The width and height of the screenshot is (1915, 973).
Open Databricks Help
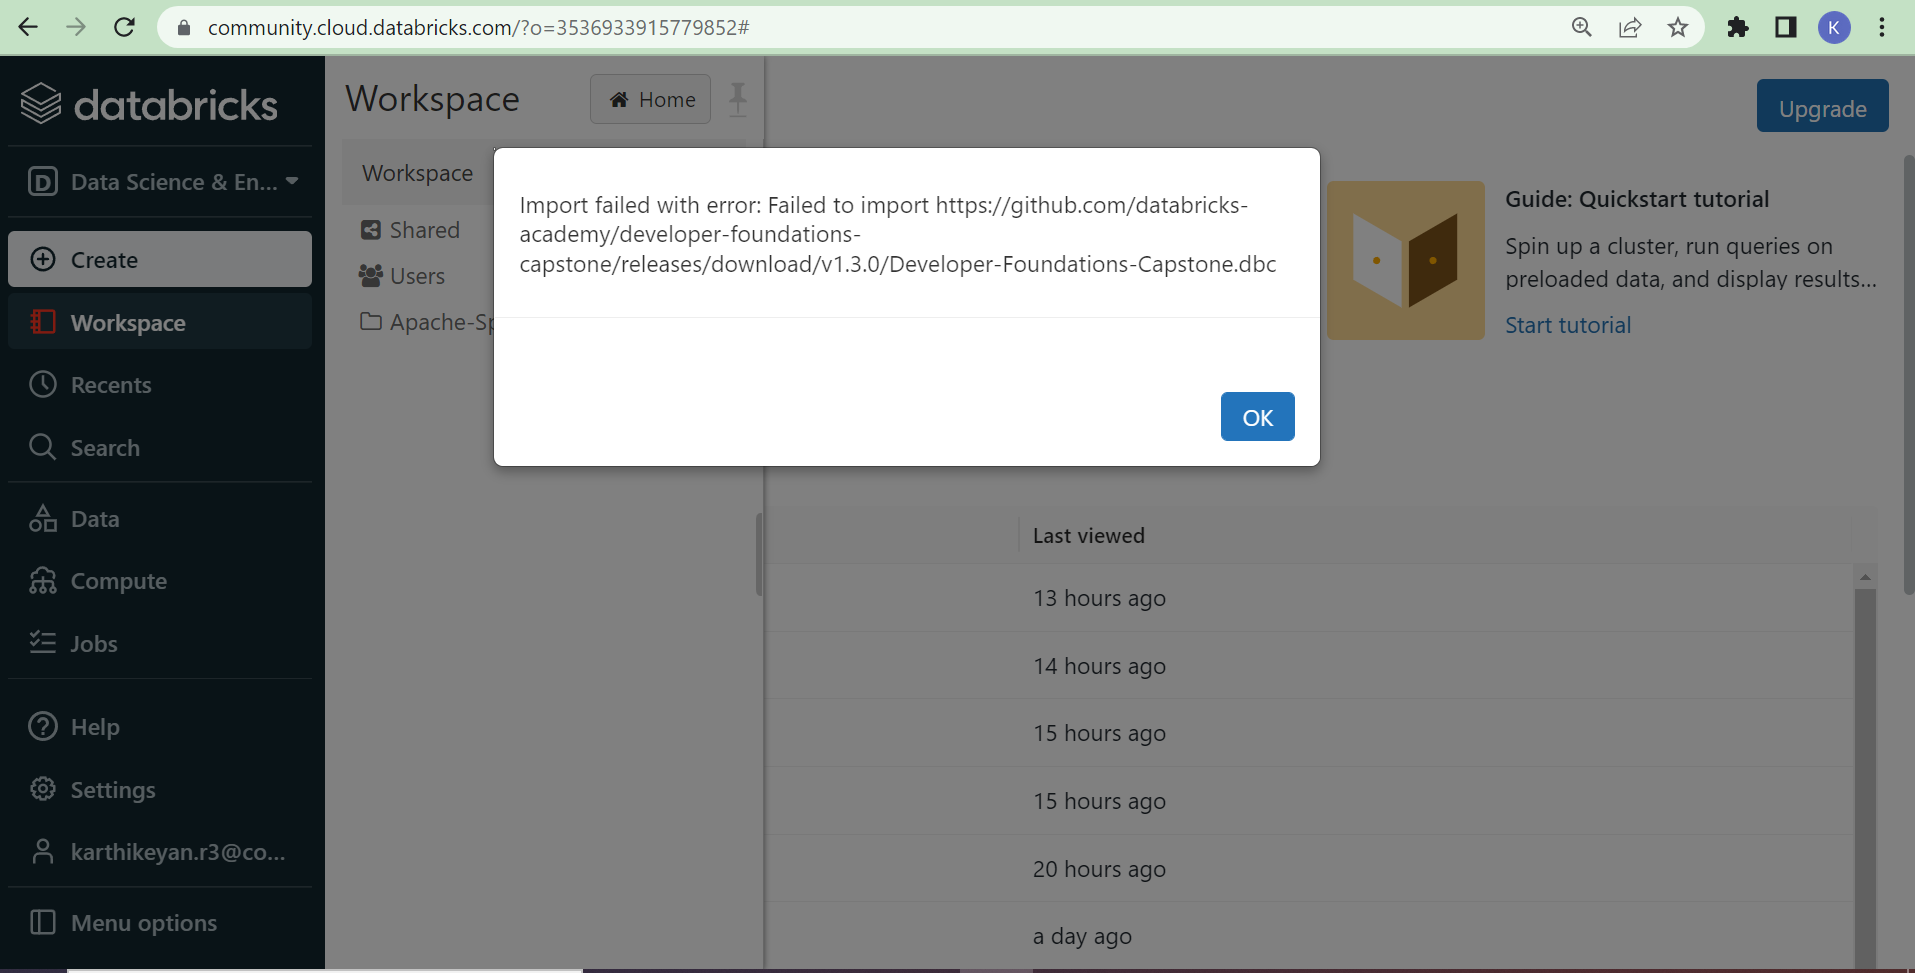pos(95,727)
